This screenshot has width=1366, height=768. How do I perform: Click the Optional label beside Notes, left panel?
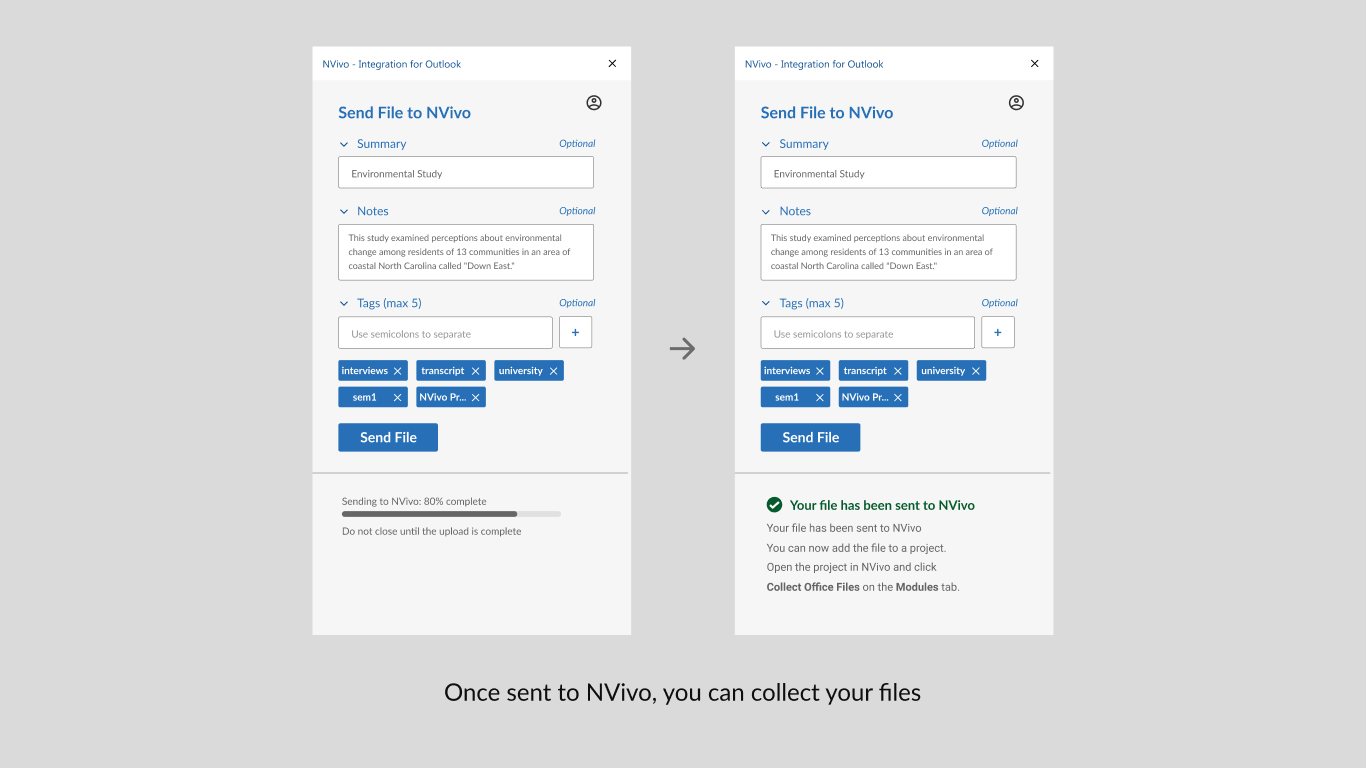tap(577, 211)
